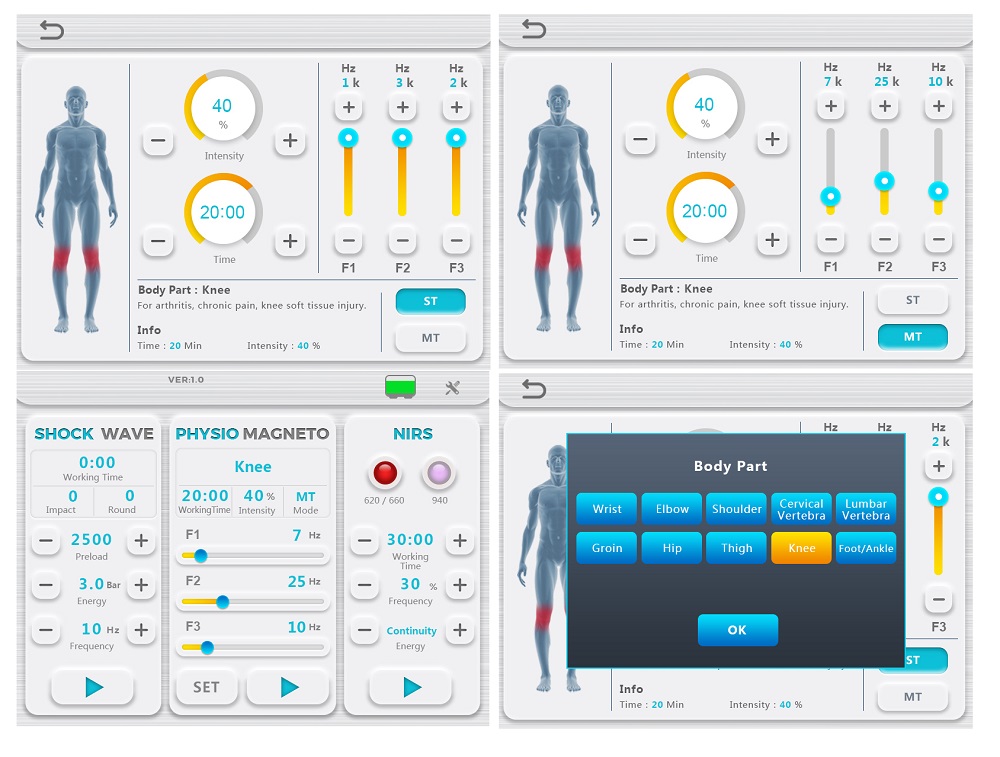
Task: Toggle the red 620/660 NIRS light
Action: coord(385,473)
